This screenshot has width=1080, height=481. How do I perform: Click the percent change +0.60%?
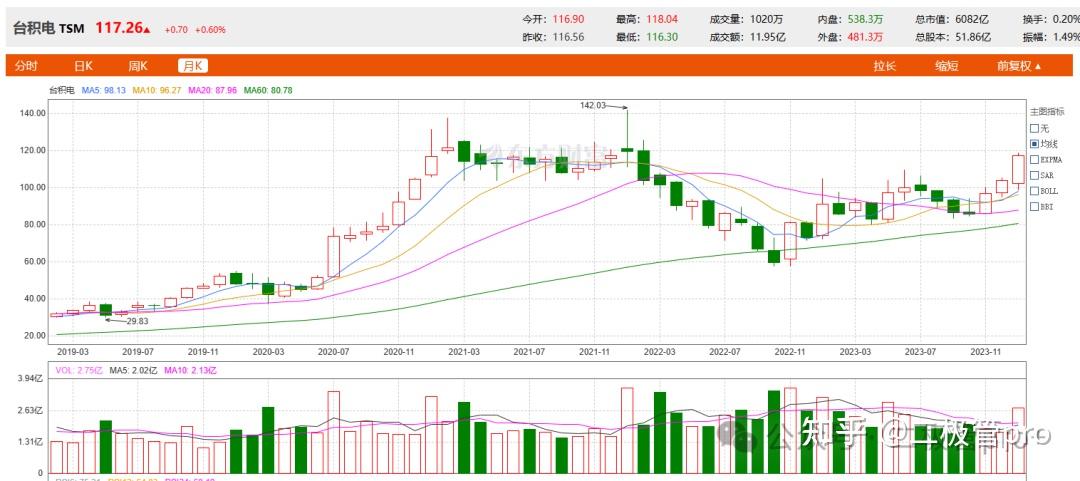click(210, 30)
